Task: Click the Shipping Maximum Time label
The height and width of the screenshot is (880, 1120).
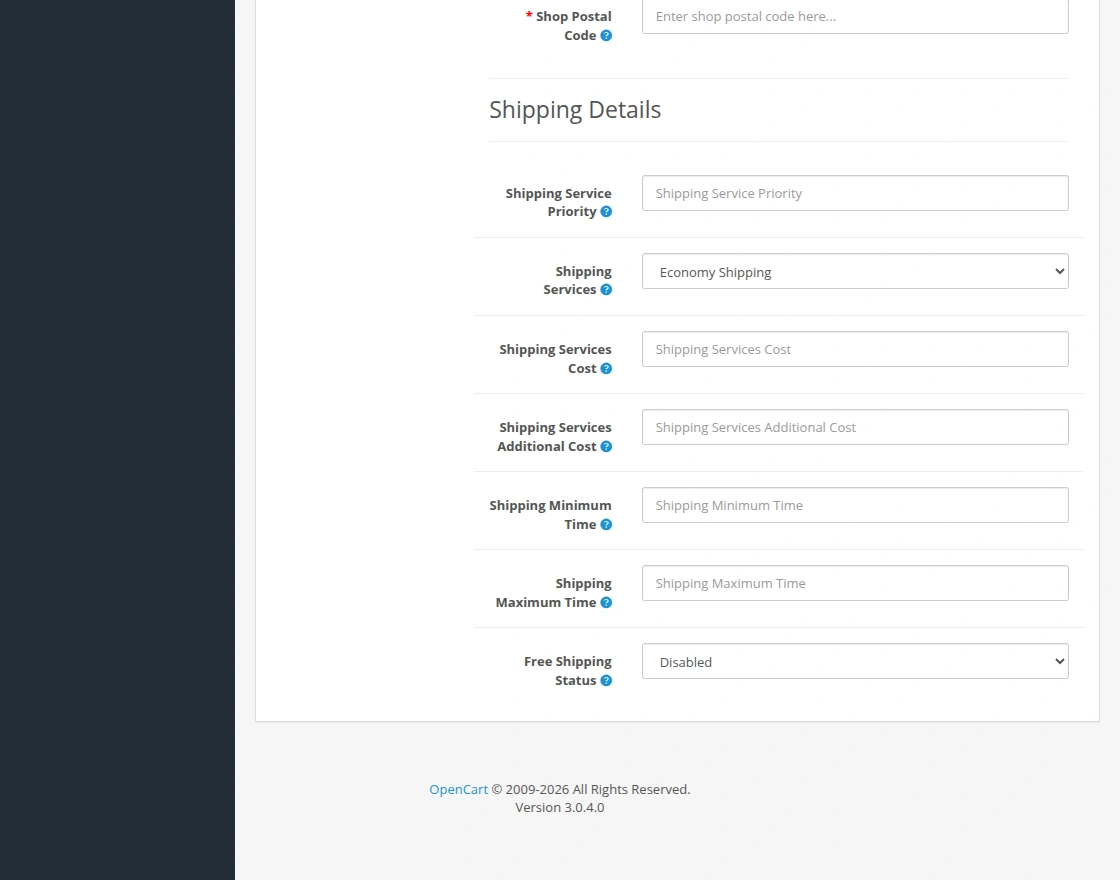Action: coord(554,593)
